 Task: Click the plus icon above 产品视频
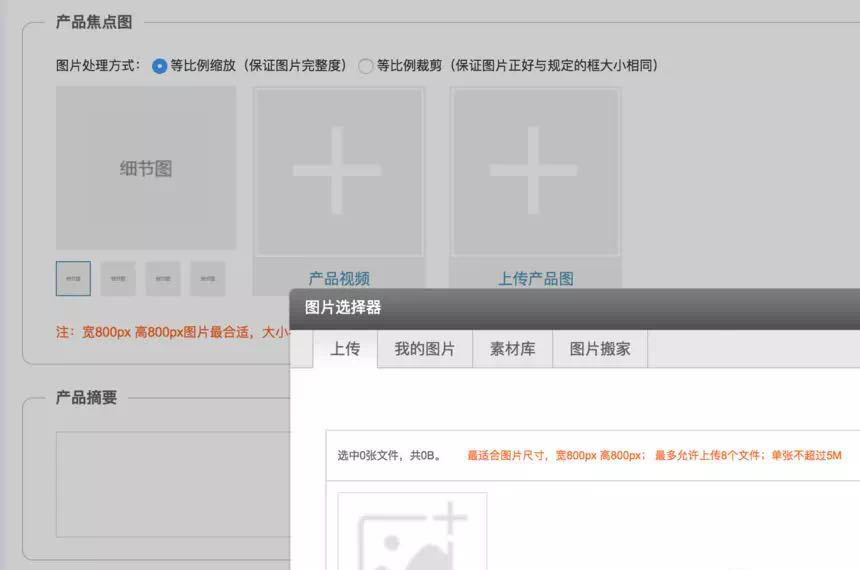point(338,170)
